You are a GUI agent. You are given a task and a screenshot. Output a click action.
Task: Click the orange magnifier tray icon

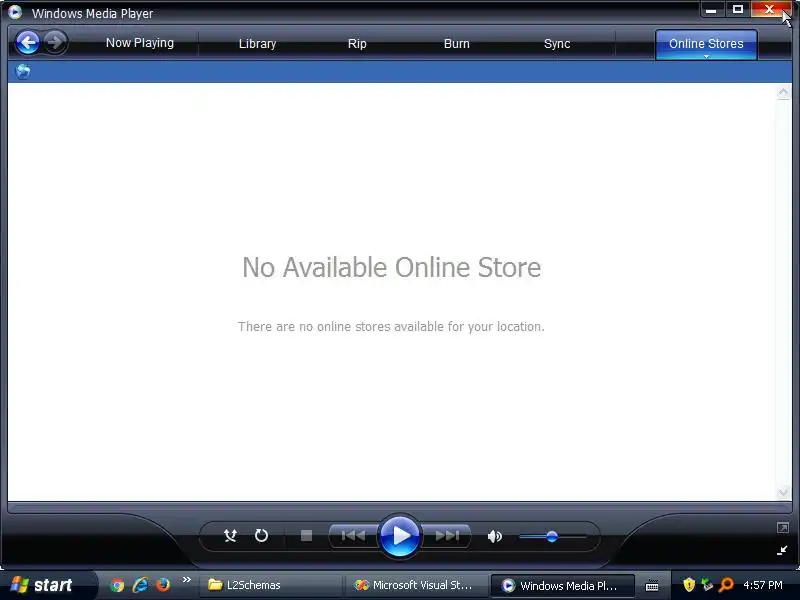(x=726, y=585)
